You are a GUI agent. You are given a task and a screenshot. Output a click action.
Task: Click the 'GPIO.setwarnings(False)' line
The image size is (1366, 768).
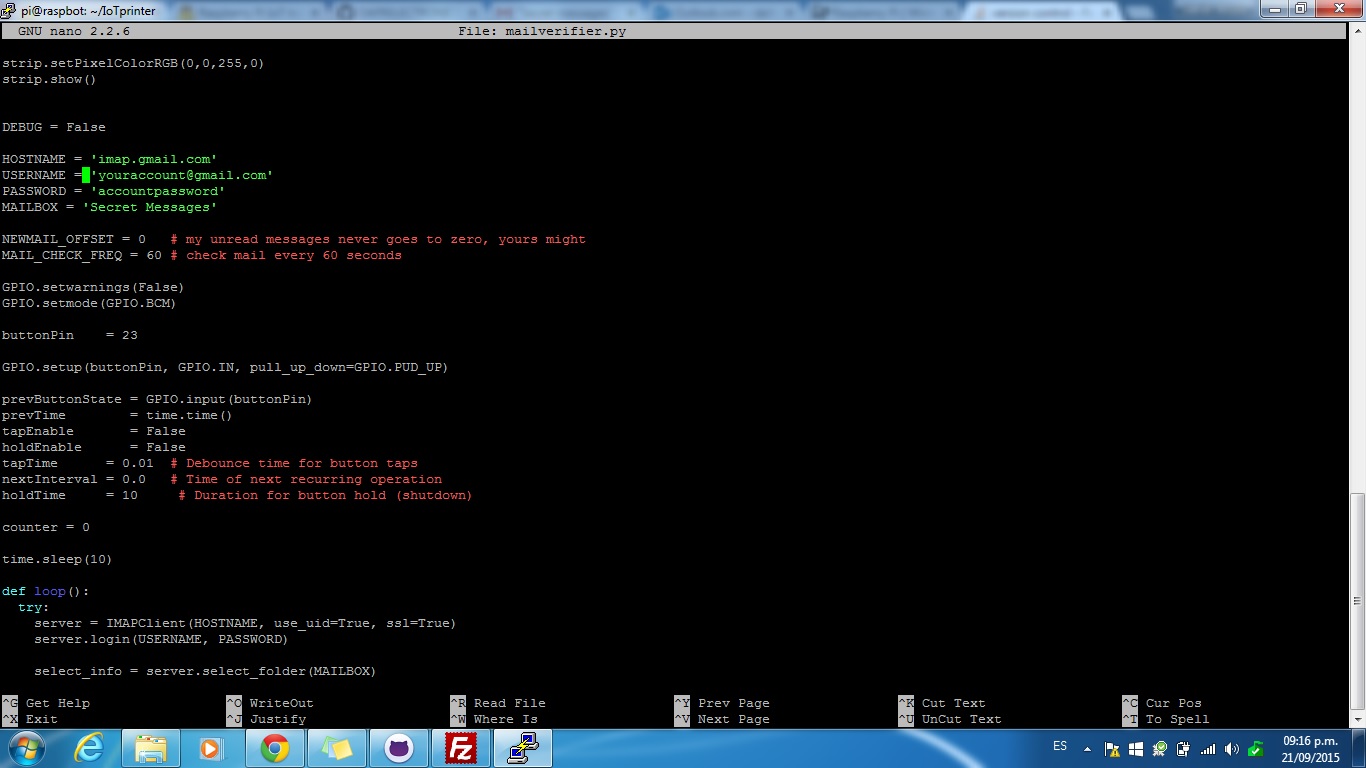tap(94, 287)
